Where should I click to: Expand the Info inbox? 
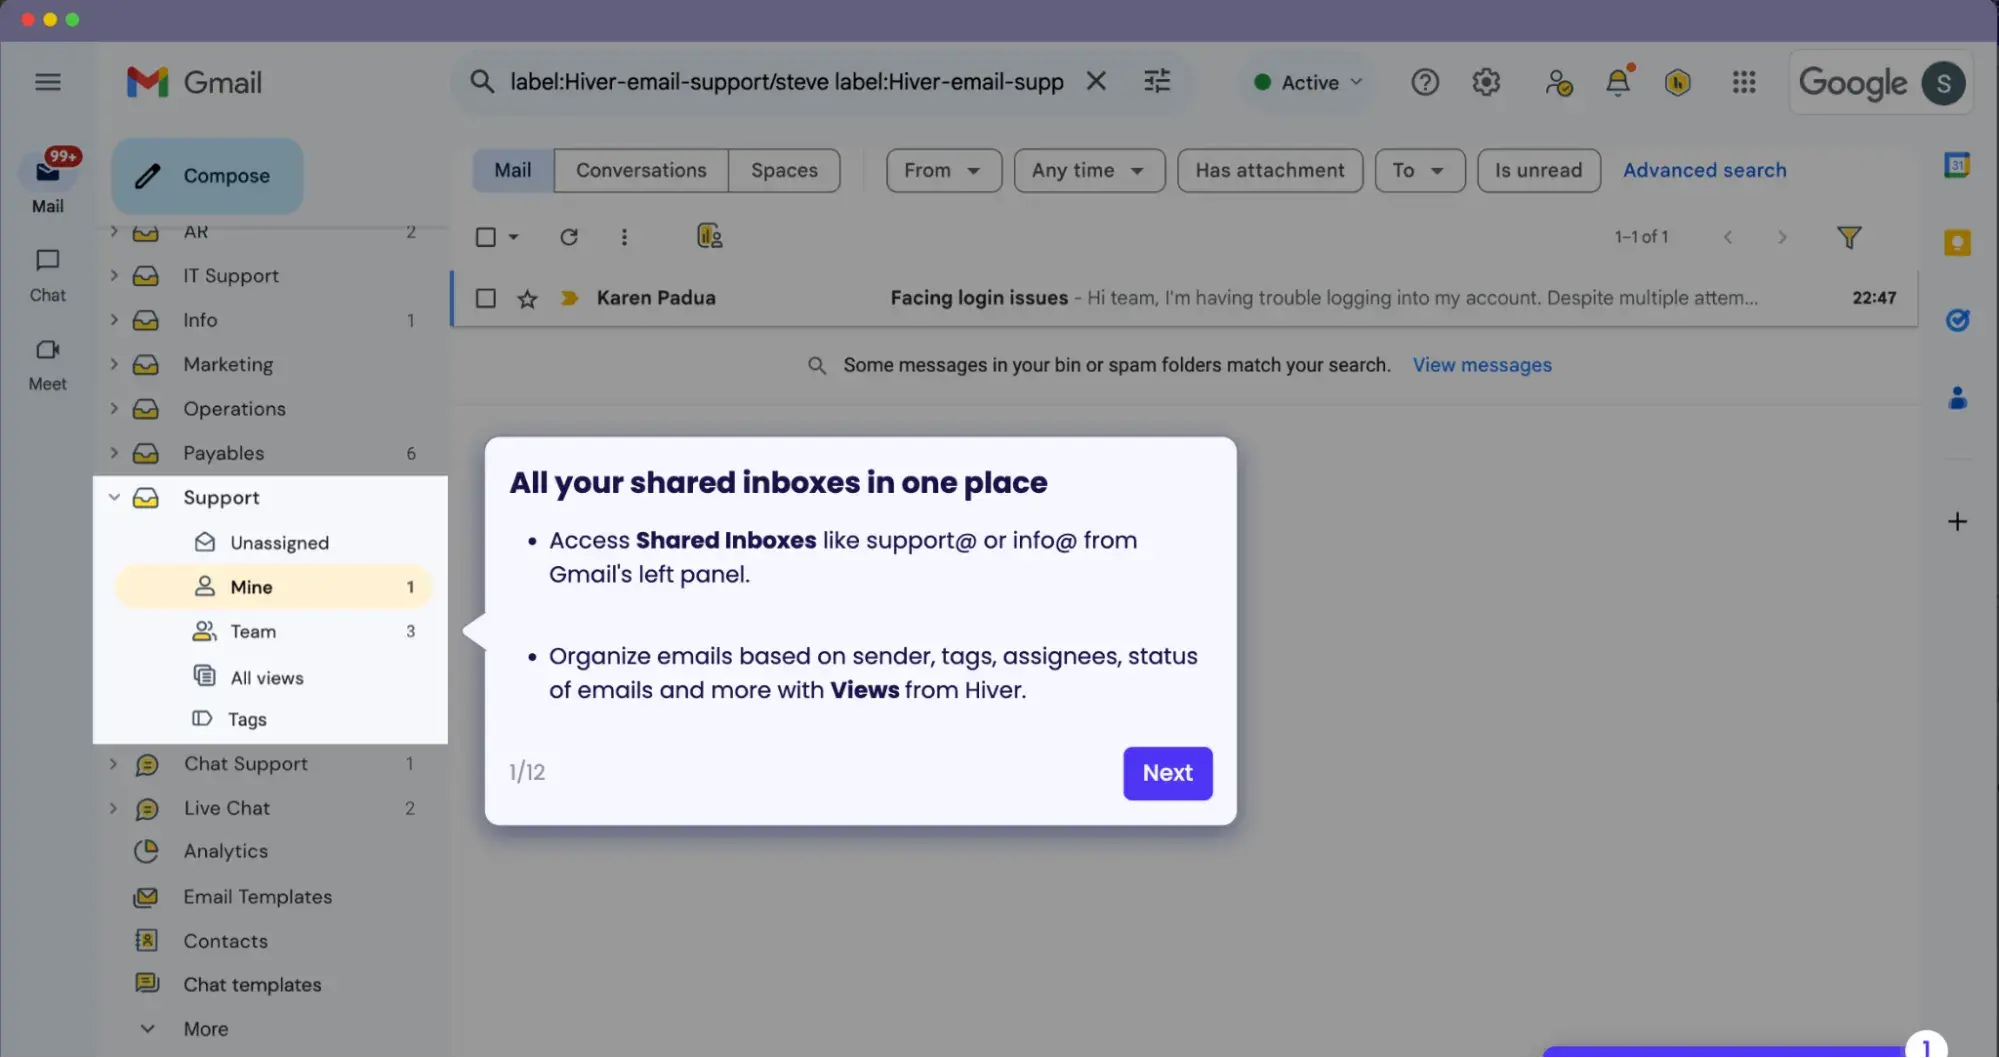pos(114,320)
